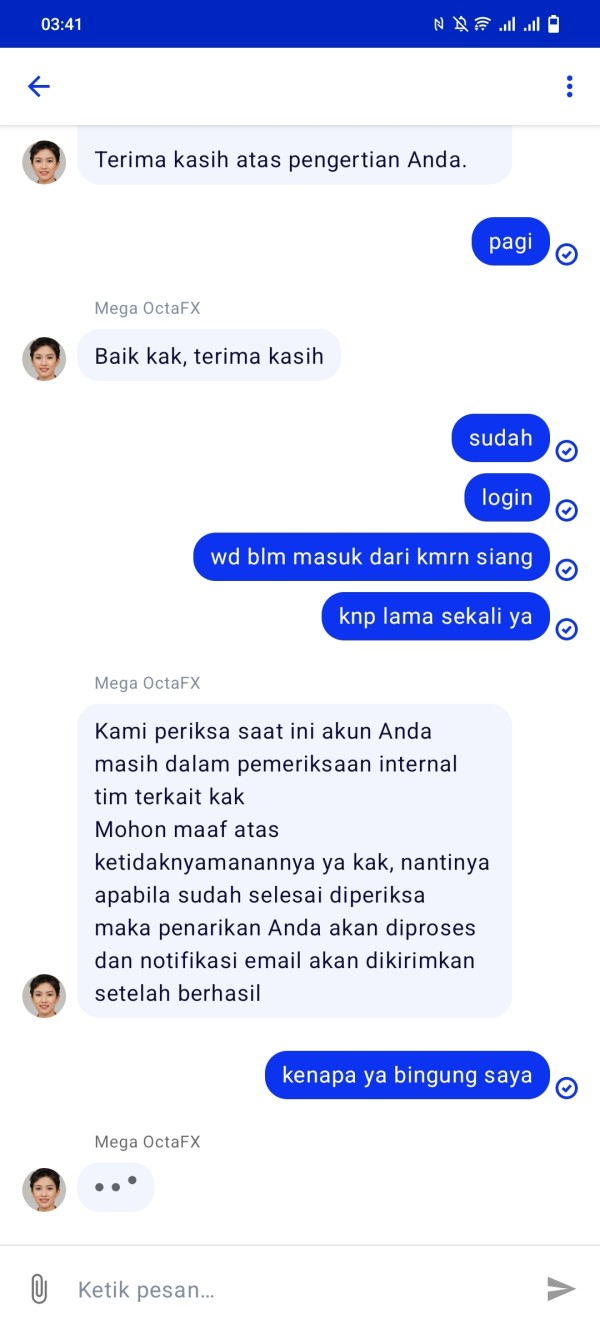
Task: Select the 'Terima kasih atas pengertian Anda.' message
Action: pyautogui.click(x=295, y=159)
